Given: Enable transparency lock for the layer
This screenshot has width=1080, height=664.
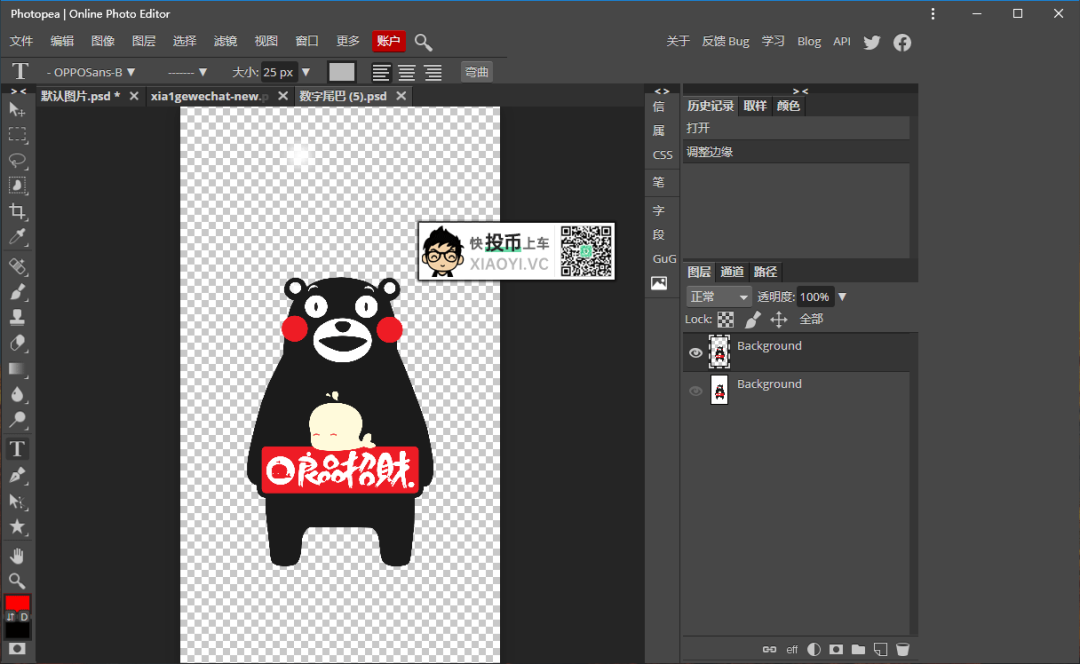Looking at the screenshot, I should point(727,318).
